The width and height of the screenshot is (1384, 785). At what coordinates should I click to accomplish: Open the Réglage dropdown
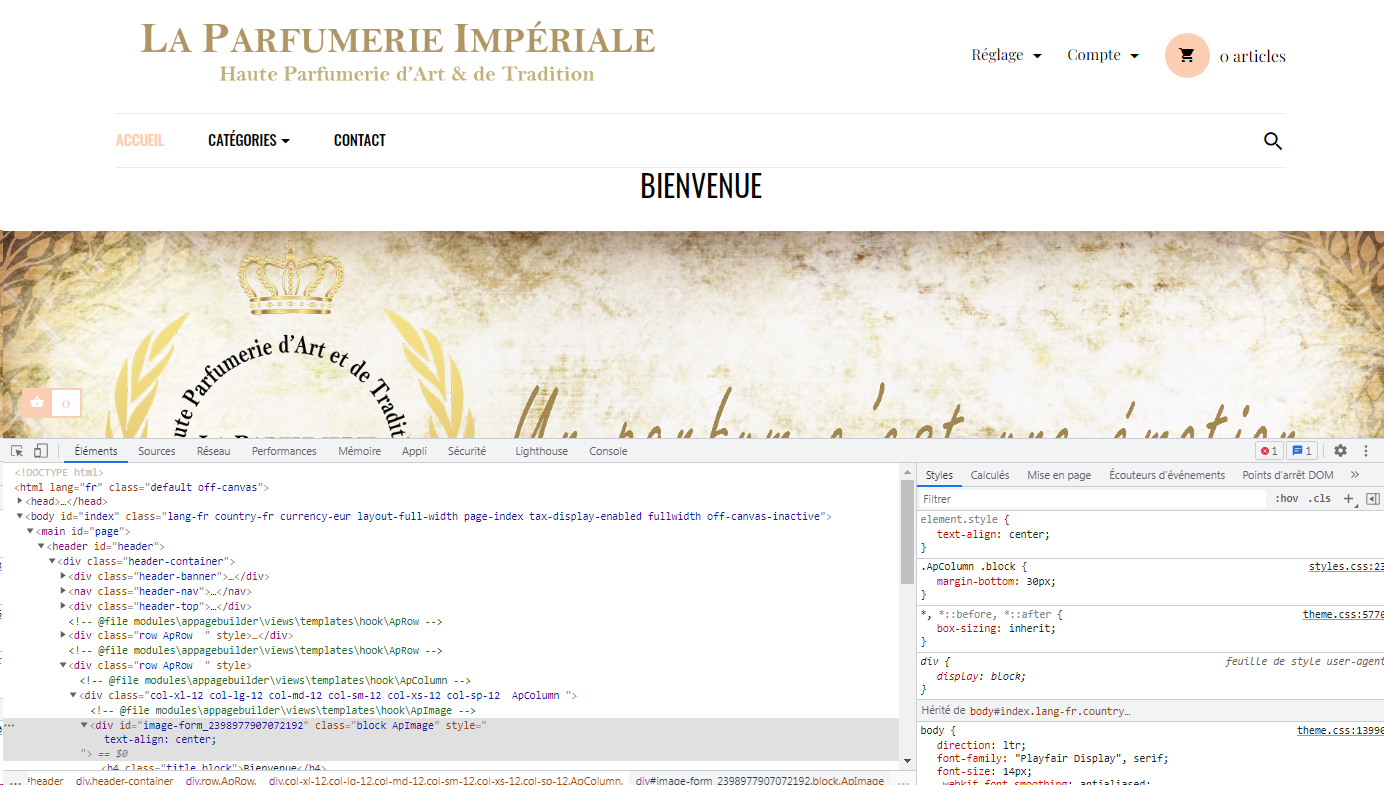(x=1006, y=55)
